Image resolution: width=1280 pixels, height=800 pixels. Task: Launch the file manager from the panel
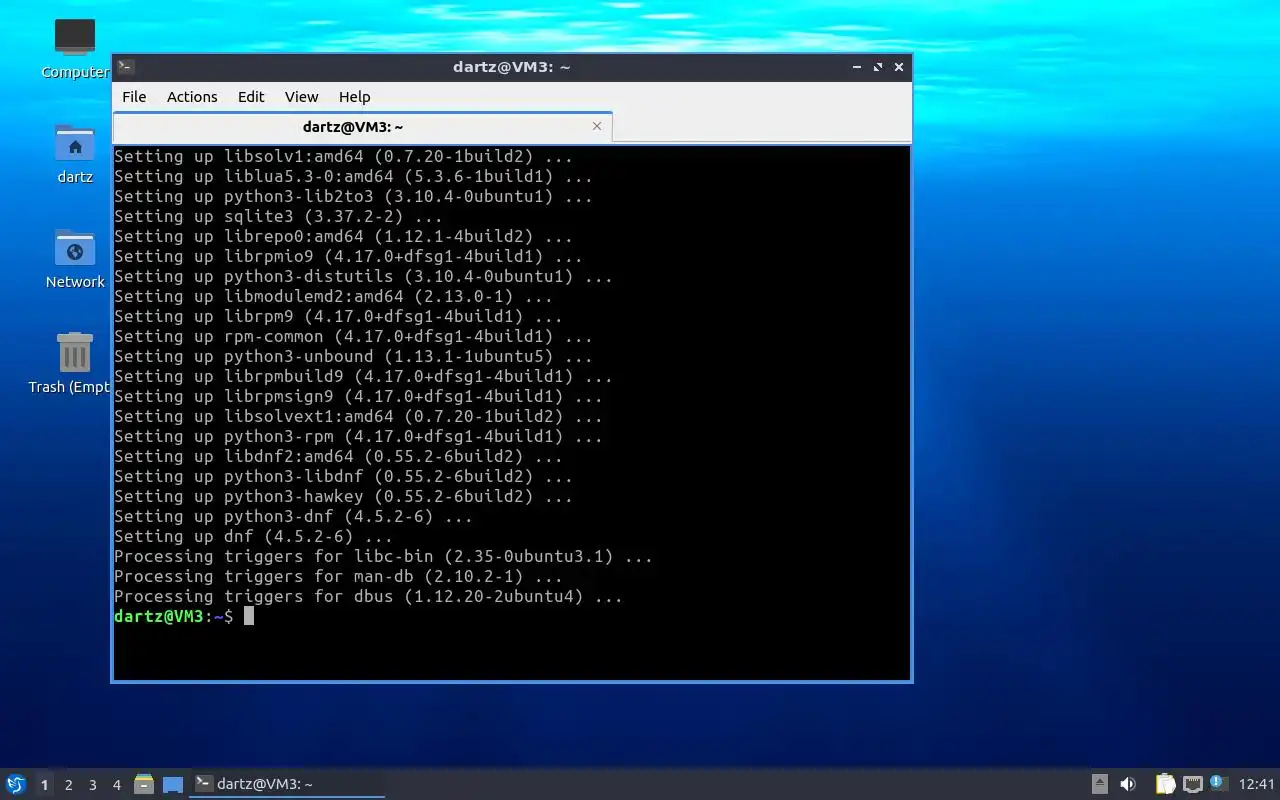pyautogui.click(x=144, y=784)
